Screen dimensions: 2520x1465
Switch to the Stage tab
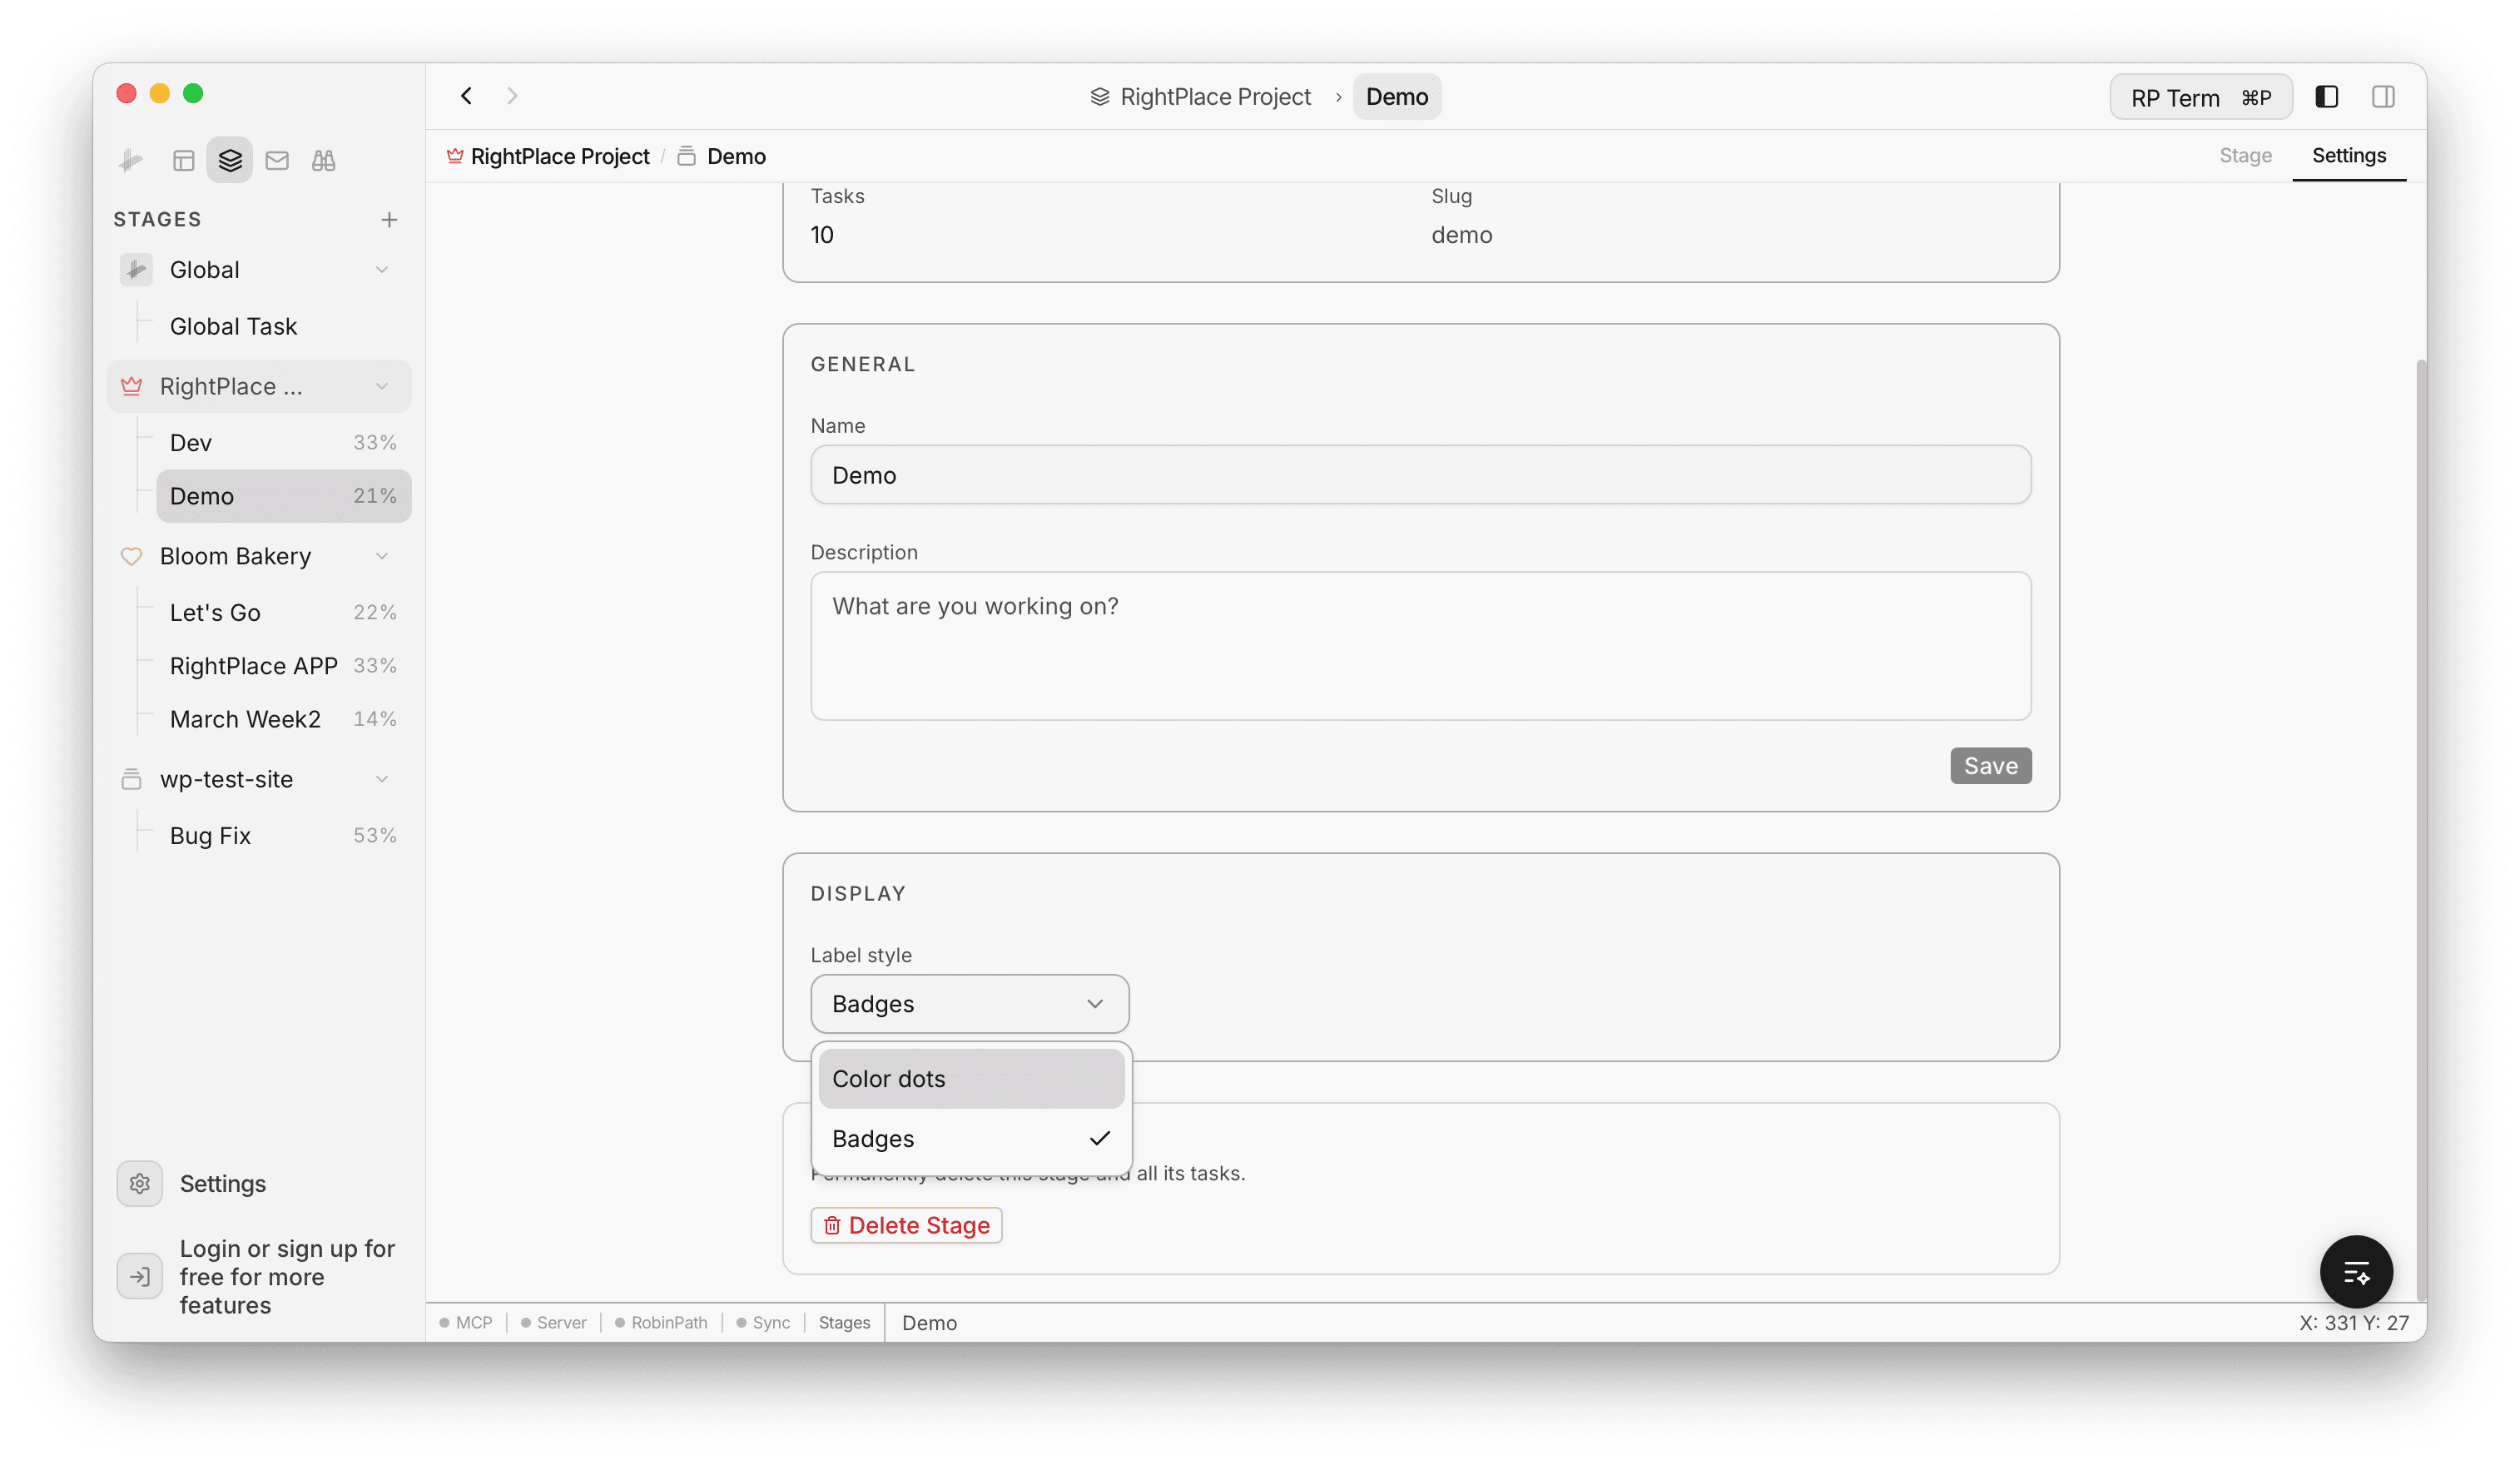(x=2245, y=155)
